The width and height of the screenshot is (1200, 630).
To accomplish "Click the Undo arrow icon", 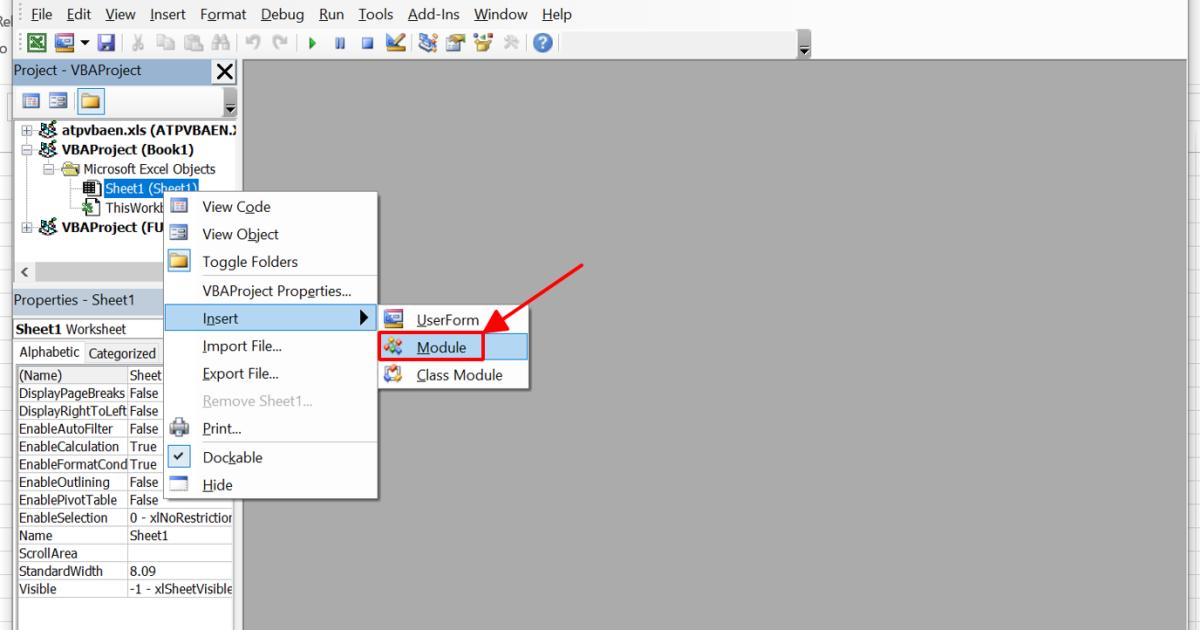I will (252, 43).
